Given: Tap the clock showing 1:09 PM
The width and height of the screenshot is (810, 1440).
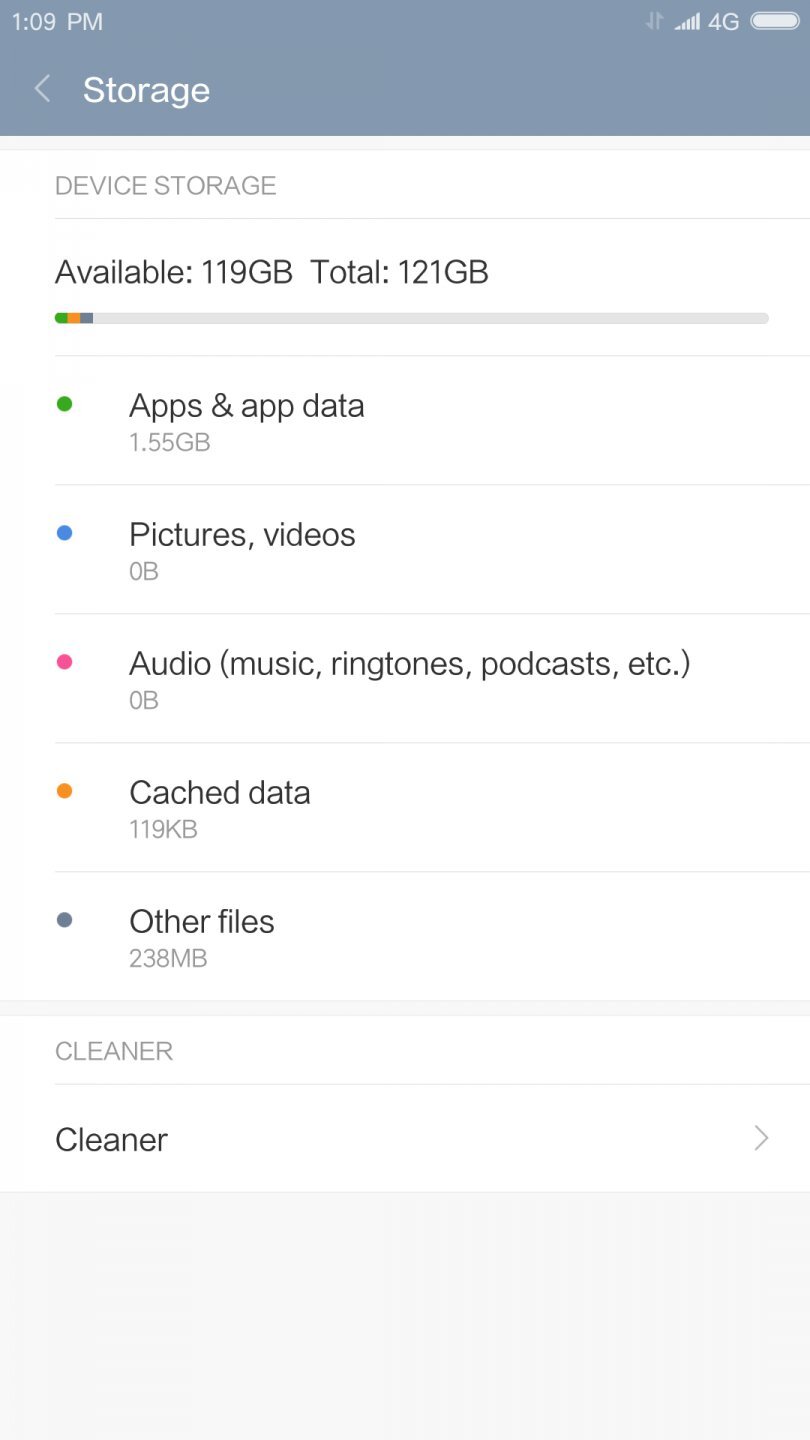Looking at the screenshot, I should pos(57,21).
